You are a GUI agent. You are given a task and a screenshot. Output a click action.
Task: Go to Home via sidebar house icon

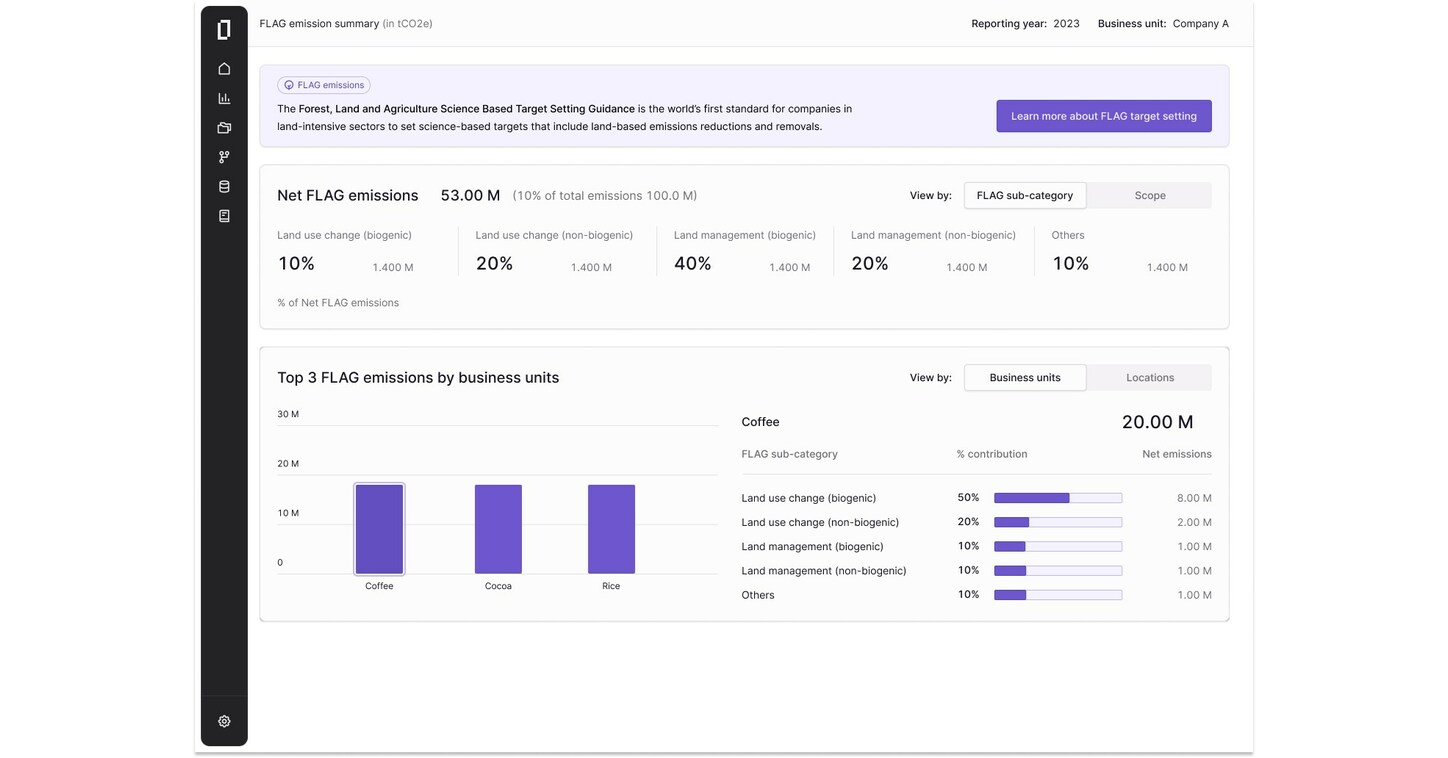click(x=224, y=69)
